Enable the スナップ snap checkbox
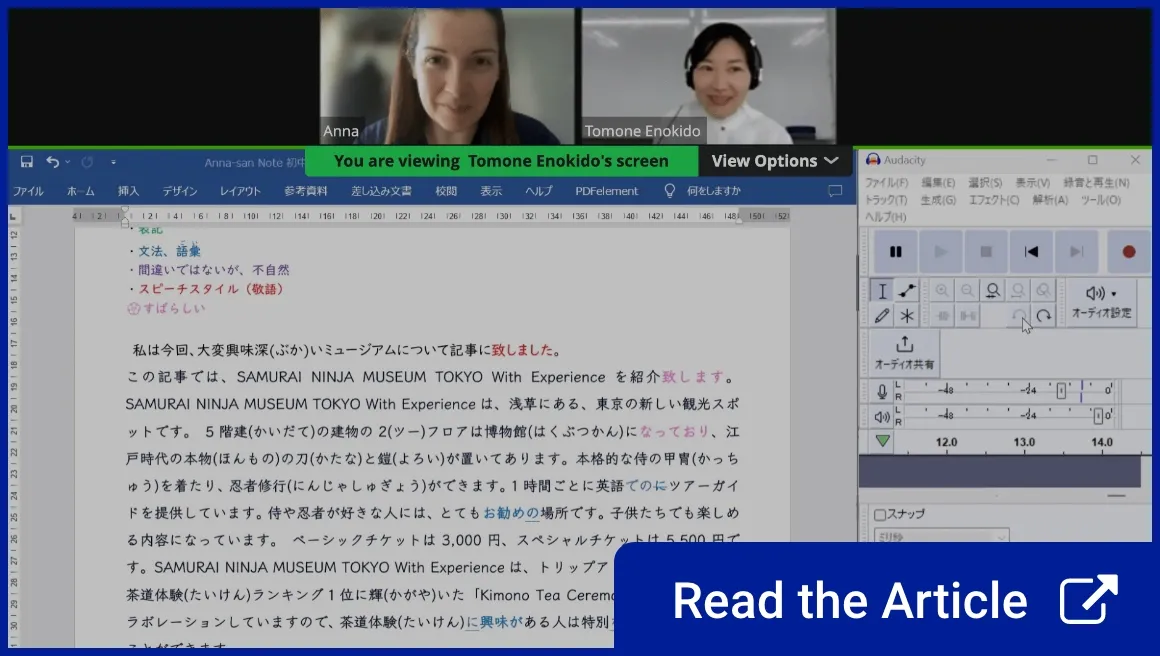The height and width of the screenshot is (656, 1160). click(x=880, y=515)
